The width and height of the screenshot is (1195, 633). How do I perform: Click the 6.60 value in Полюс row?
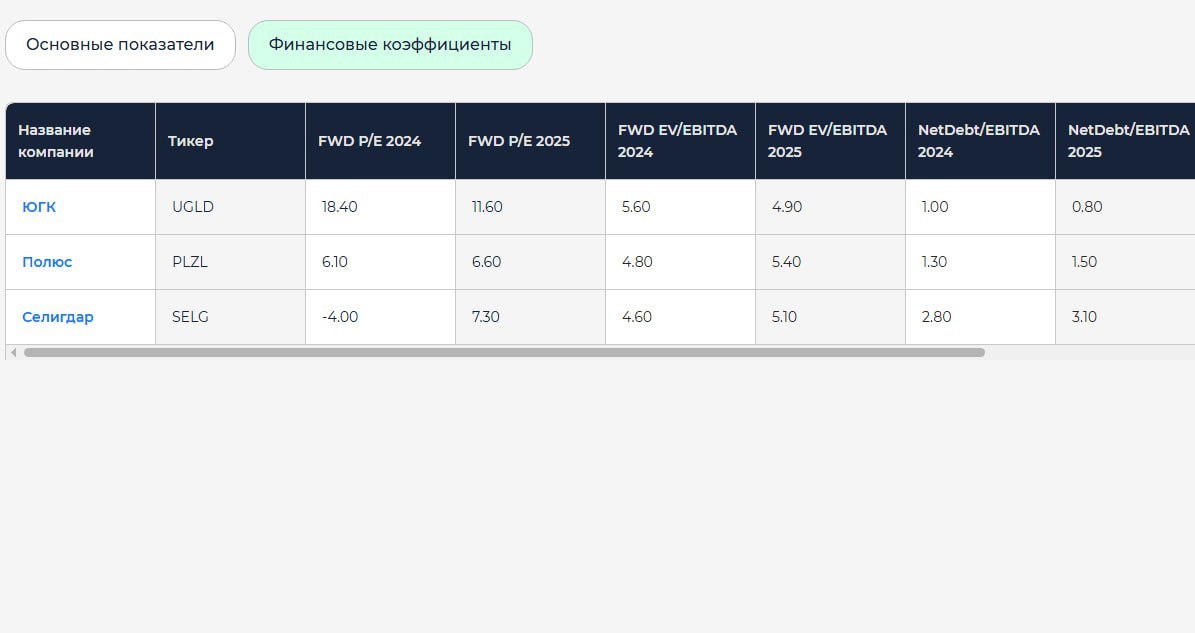[486, 262]
